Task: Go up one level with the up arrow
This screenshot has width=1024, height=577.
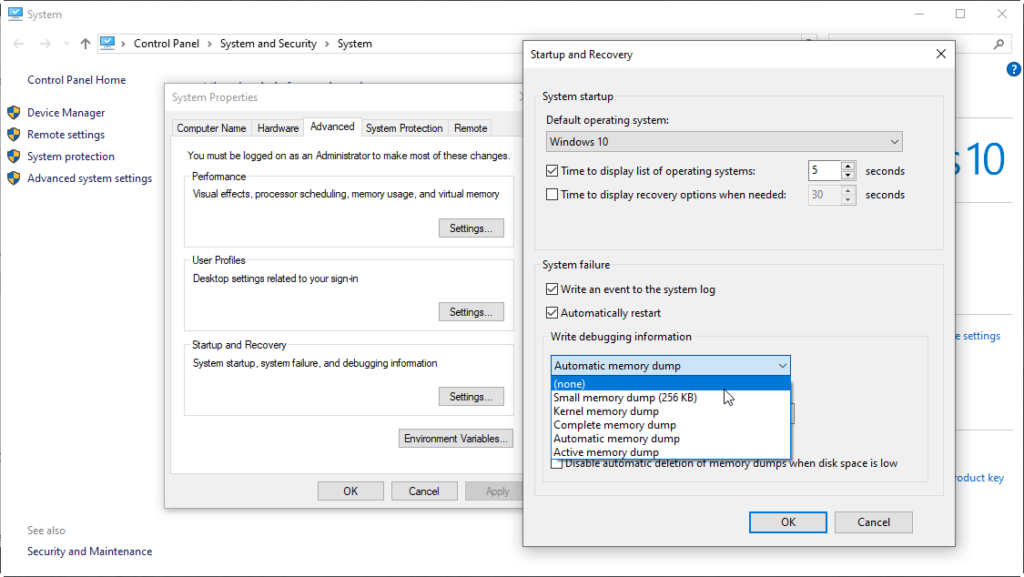Action: pos(85,44)
